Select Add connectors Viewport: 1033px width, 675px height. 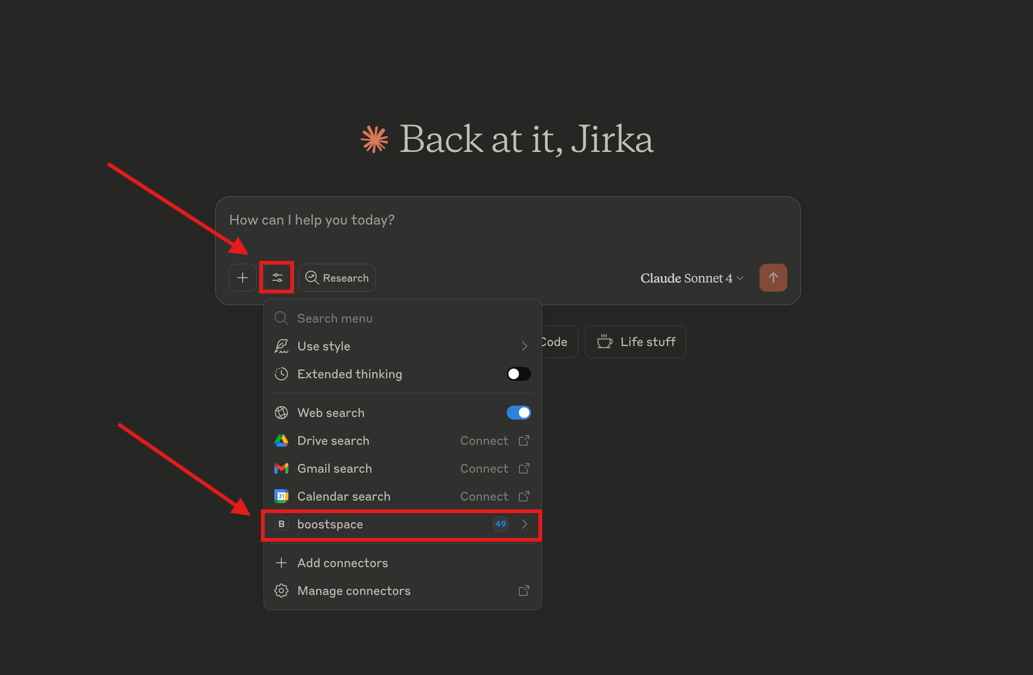[x=403, y=563]
